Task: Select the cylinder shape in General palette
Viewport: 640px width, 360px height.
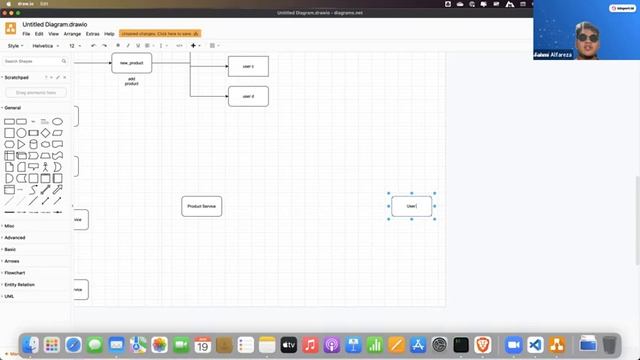Action: point(33,144)
